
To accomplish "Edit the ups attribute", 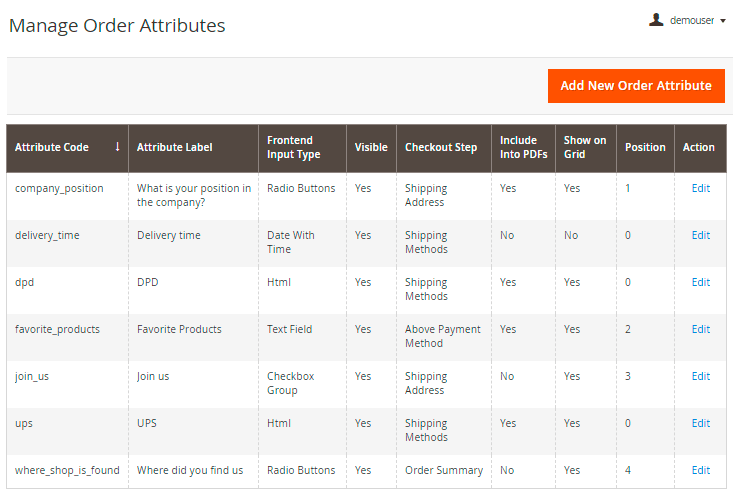I will (x=701, y=423).
